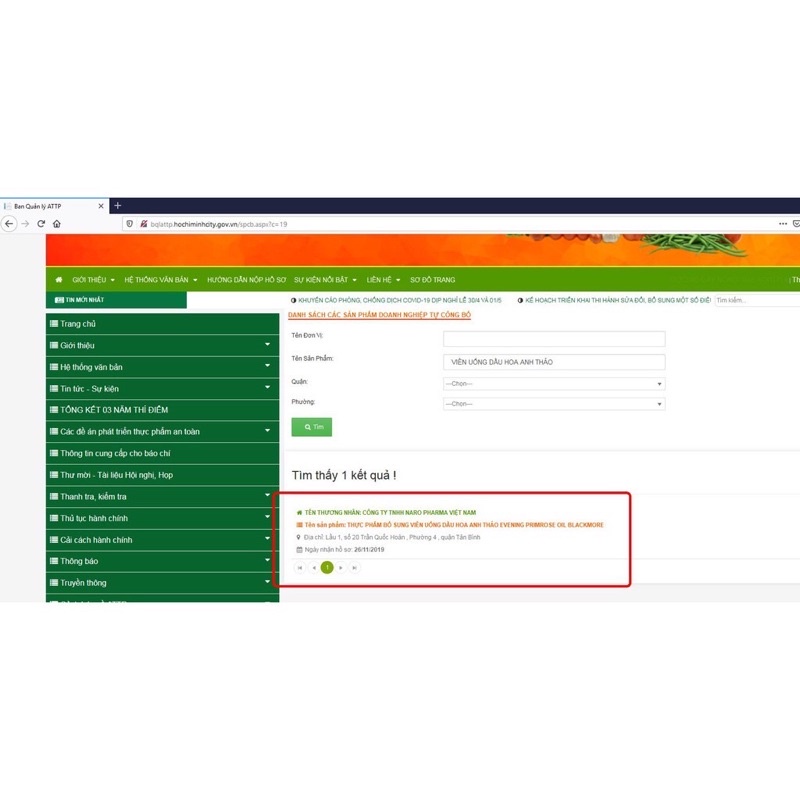Open HỆ THỐNG VĂN BẢN top menu

[161, 280]
